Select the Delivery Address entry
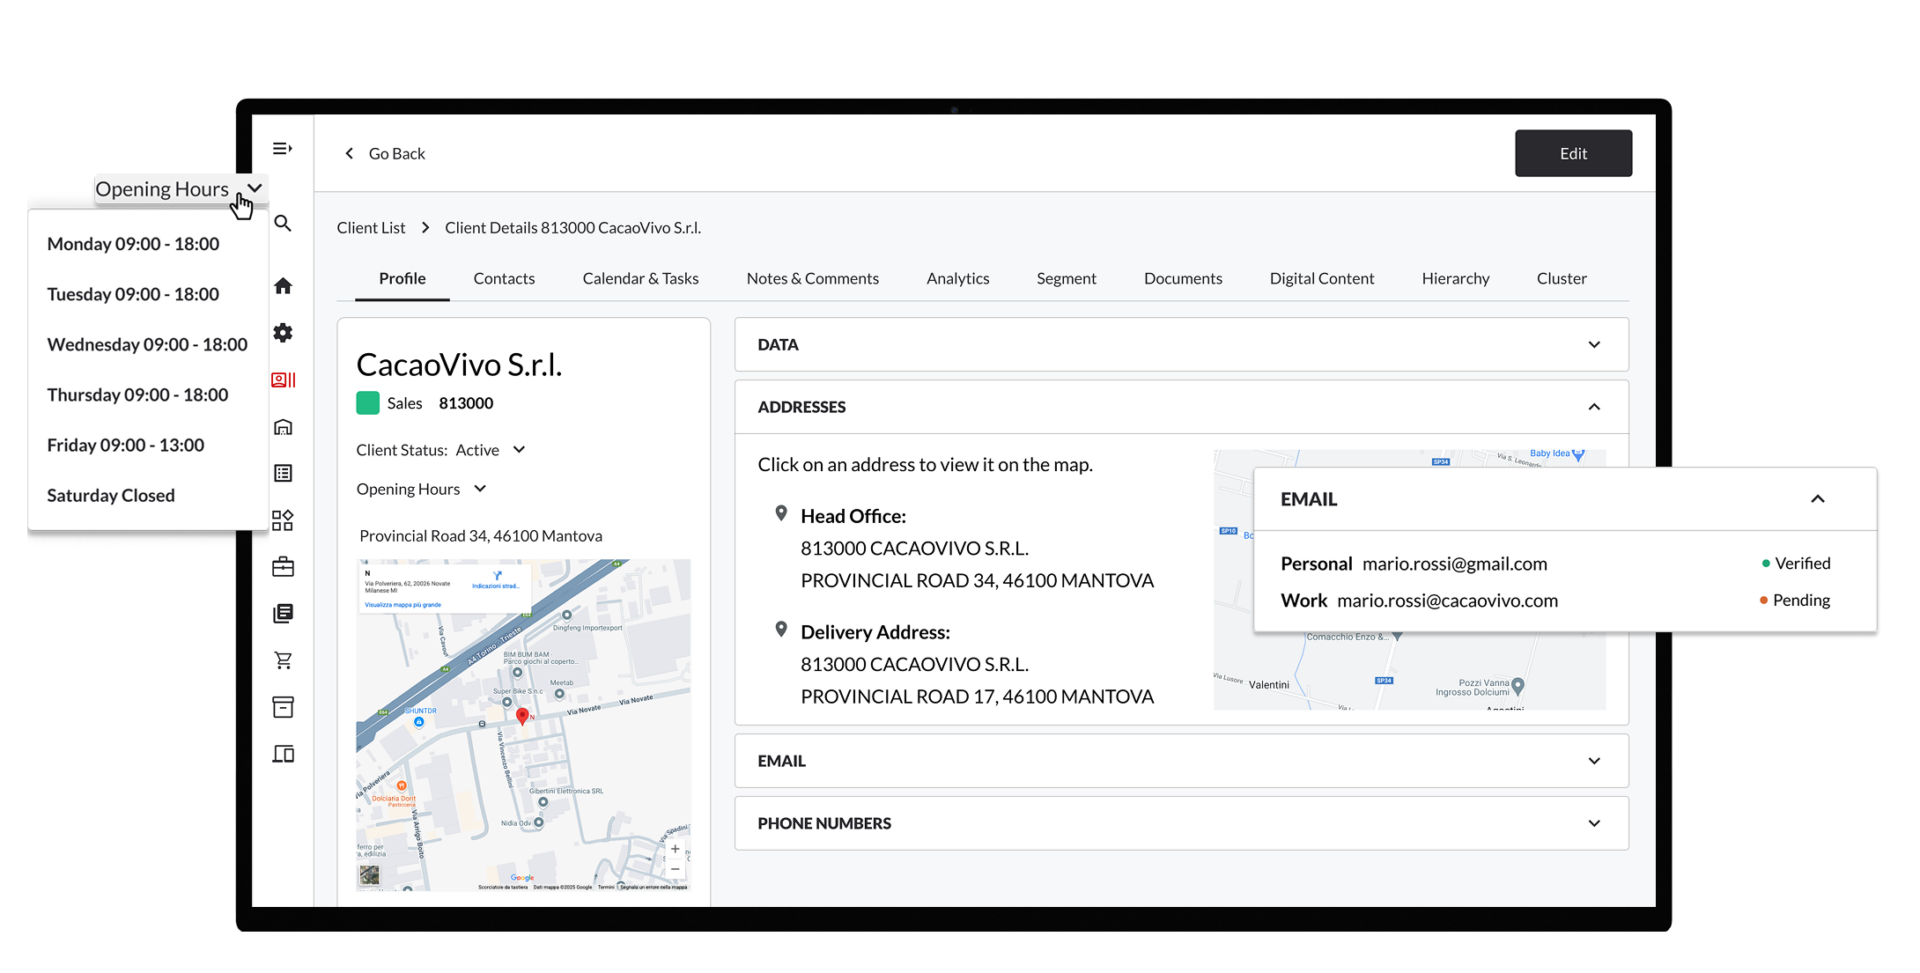 [977, 664]
